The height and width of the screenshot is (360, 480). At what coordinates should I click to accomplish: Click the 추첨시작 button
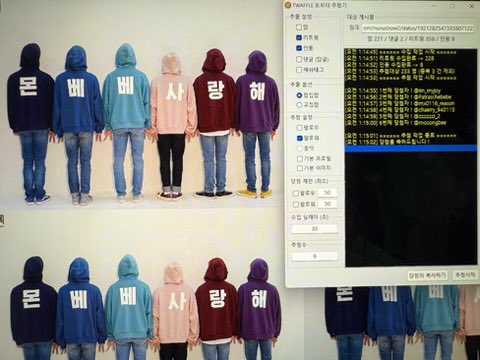(465, 275)
